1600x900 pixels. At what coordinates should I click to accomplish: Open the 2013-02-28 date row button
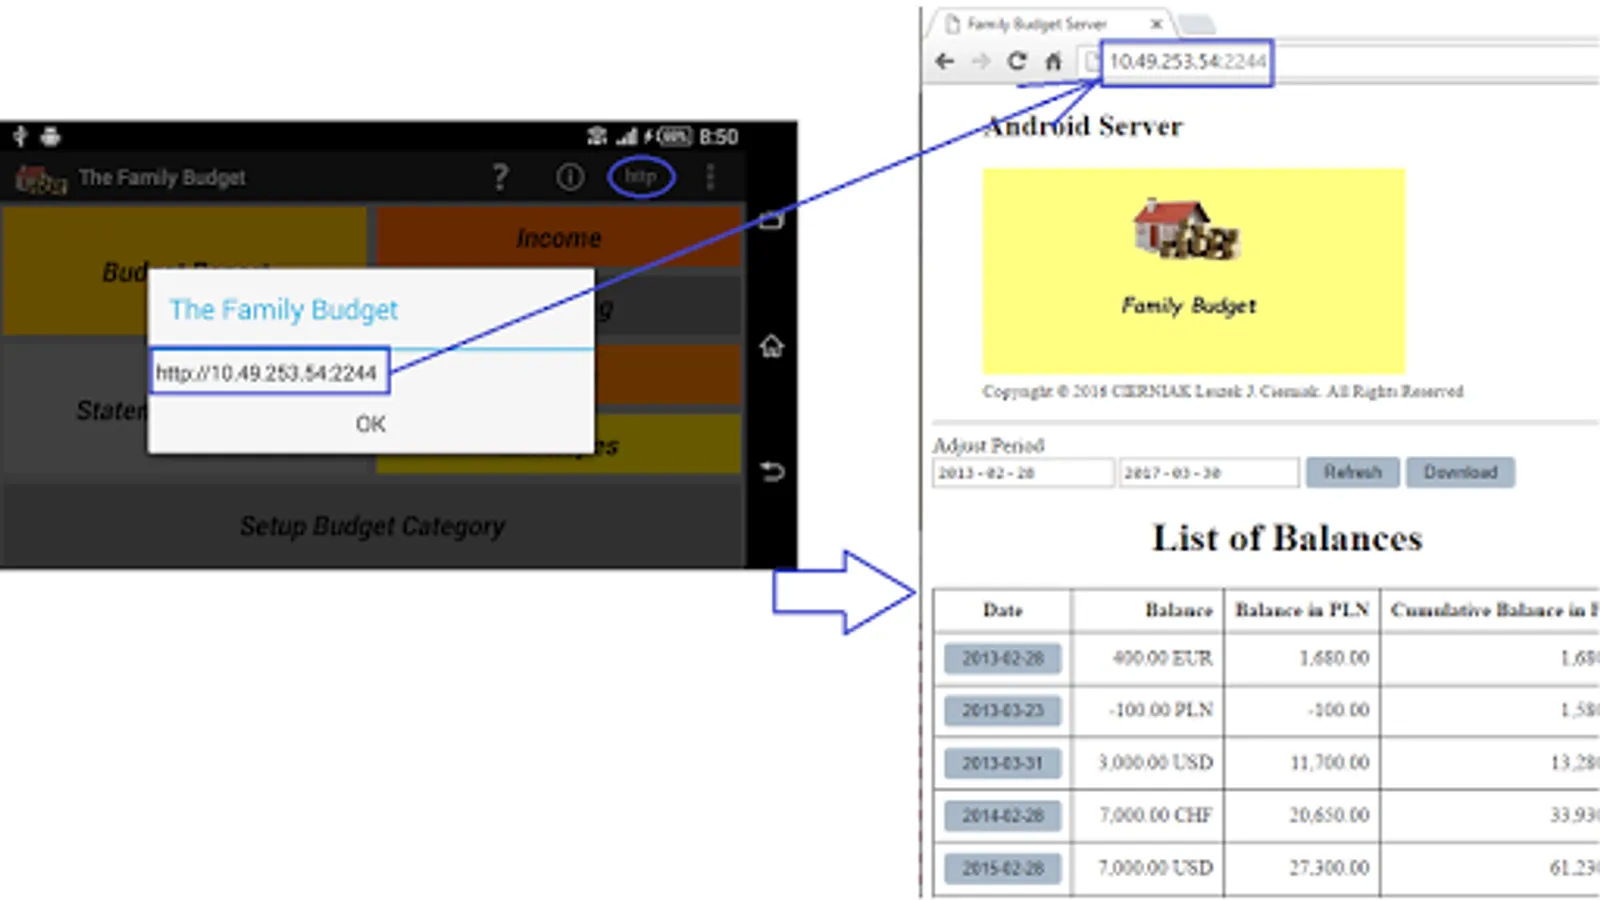(1002, 658)
